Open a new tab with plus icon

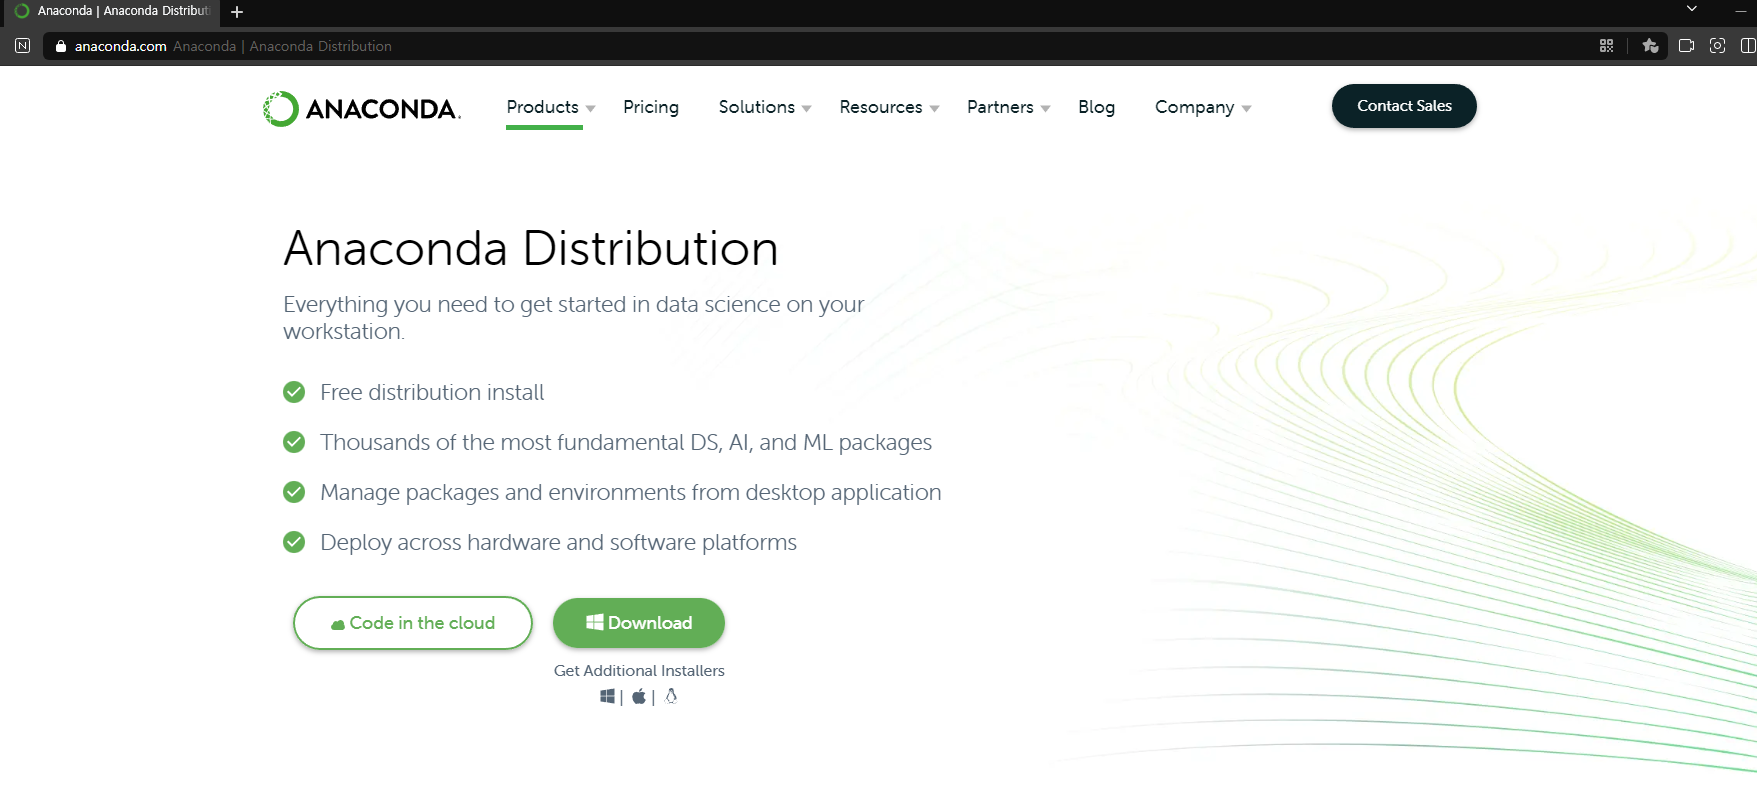click(x=237, y=12)
